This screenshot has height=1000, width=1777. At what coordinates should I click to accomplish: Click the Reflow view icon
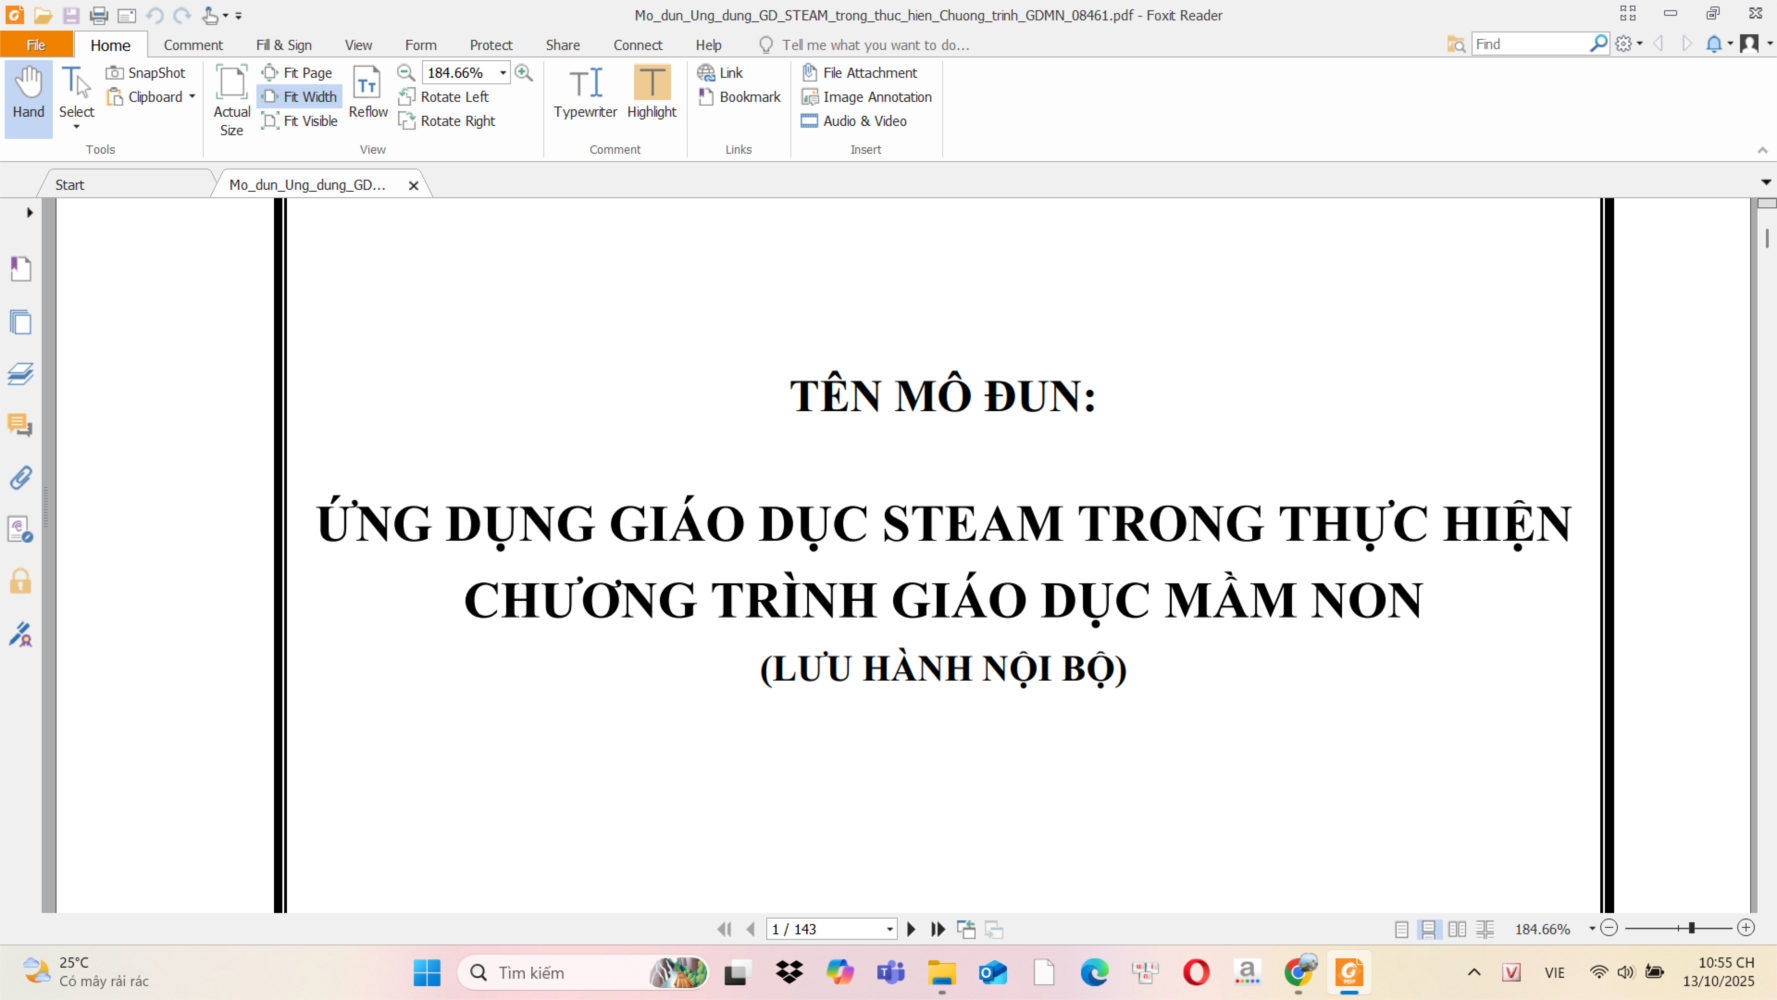[368, 94]
